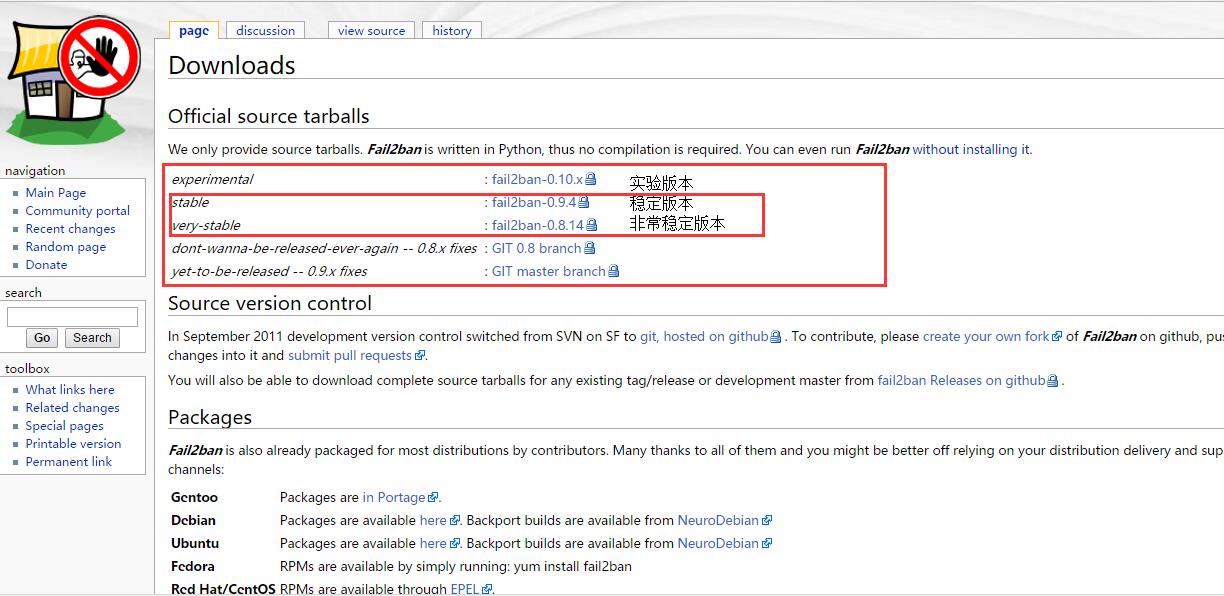Click yet-to-be-released 0.9.x fixes label

coord(269,271)
